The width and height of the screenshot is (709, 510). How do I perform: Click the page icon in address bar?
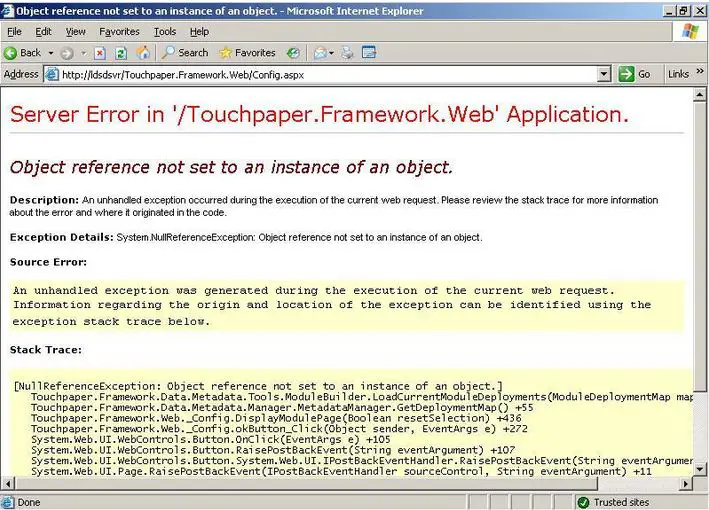pyautogui.click(x=52, y=75)
